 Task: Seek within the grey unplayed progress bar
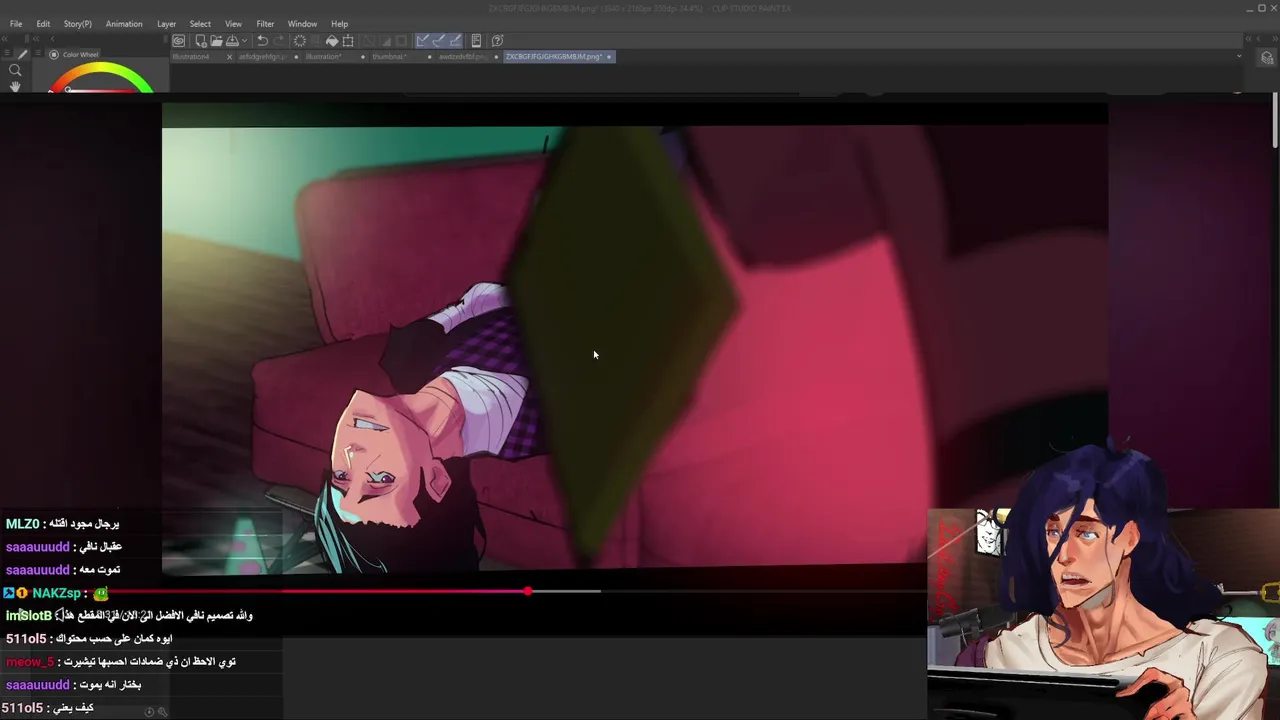(565, 591)
